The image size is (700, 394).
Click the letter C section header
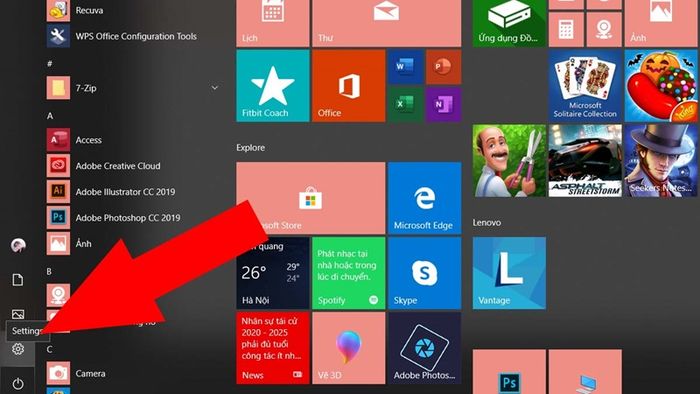pyautogui.click(x=50, y=349)
